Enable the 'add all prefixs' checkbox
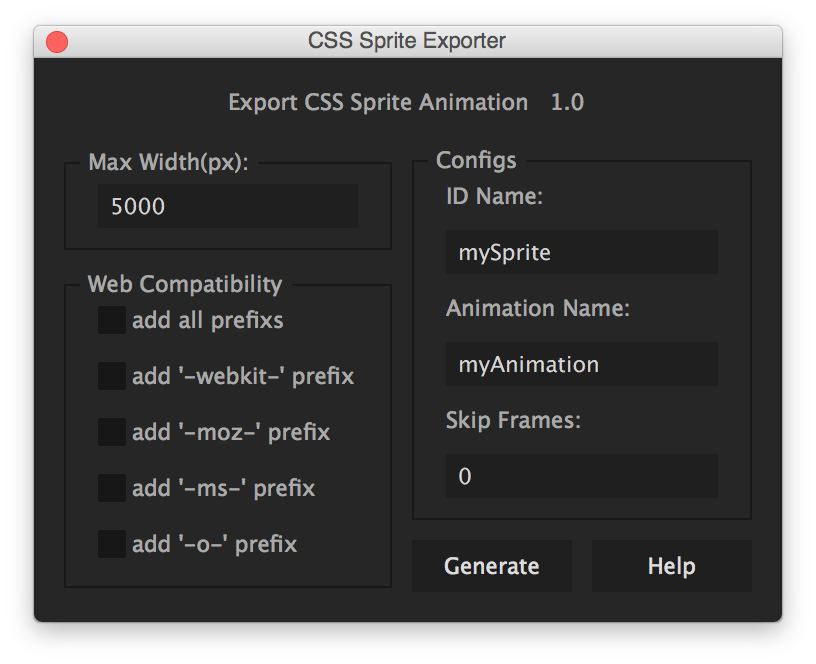This screenshot has height=664, width=816. pyautogui.click(x=111, y=319)
